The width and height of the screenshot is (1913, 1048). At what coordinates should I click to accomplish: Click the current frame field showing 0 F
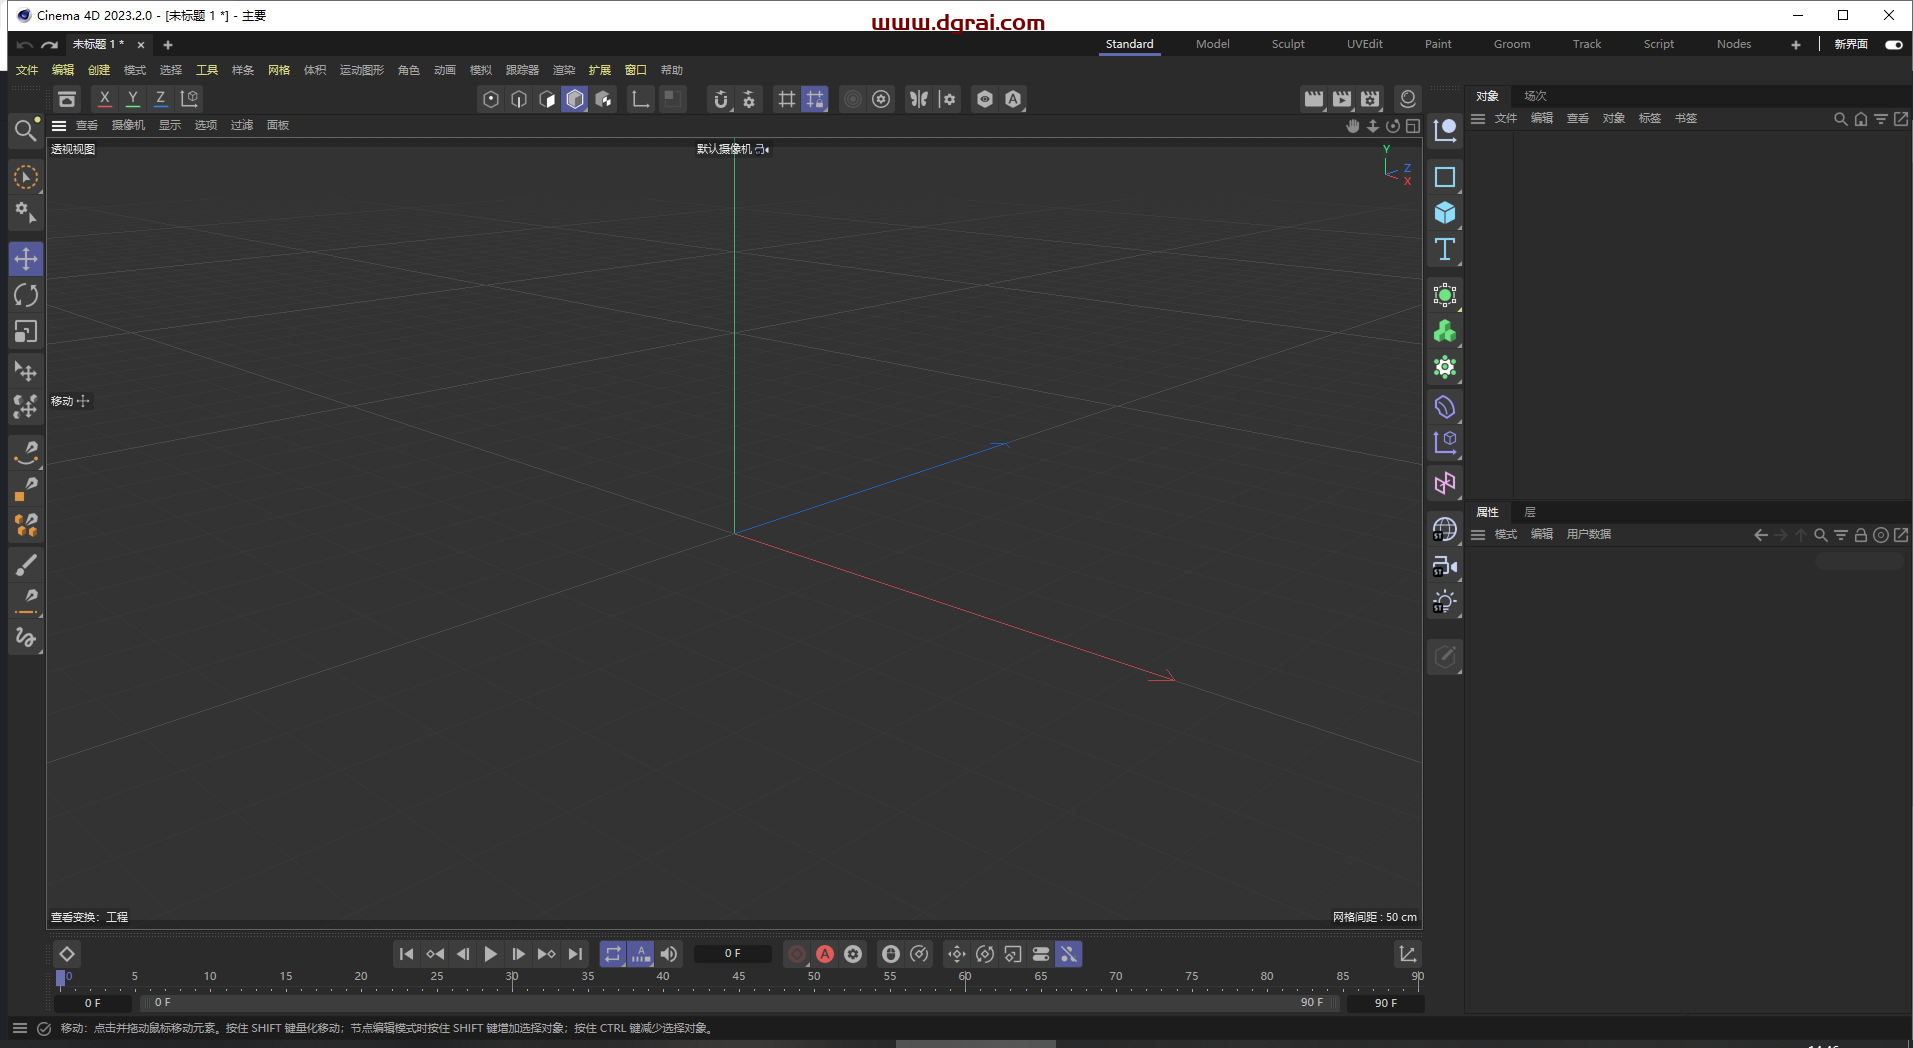(733, 953)
